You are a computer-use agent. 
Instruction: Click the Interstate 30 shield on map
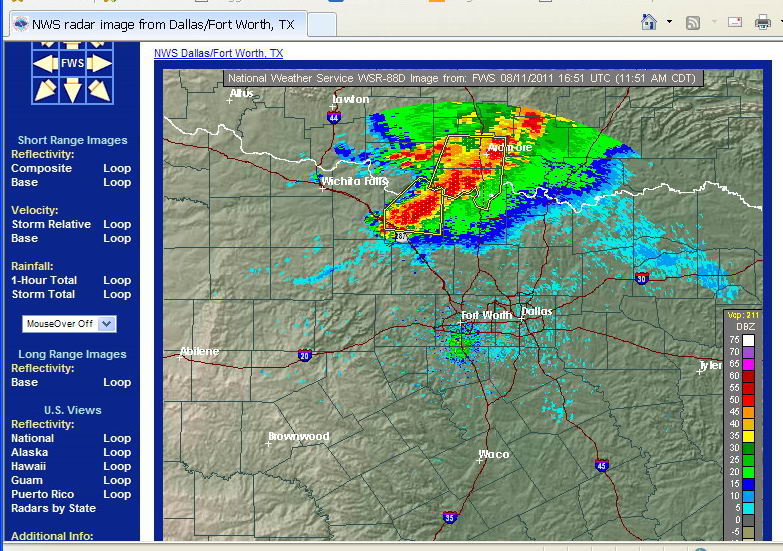pos(642,278)
